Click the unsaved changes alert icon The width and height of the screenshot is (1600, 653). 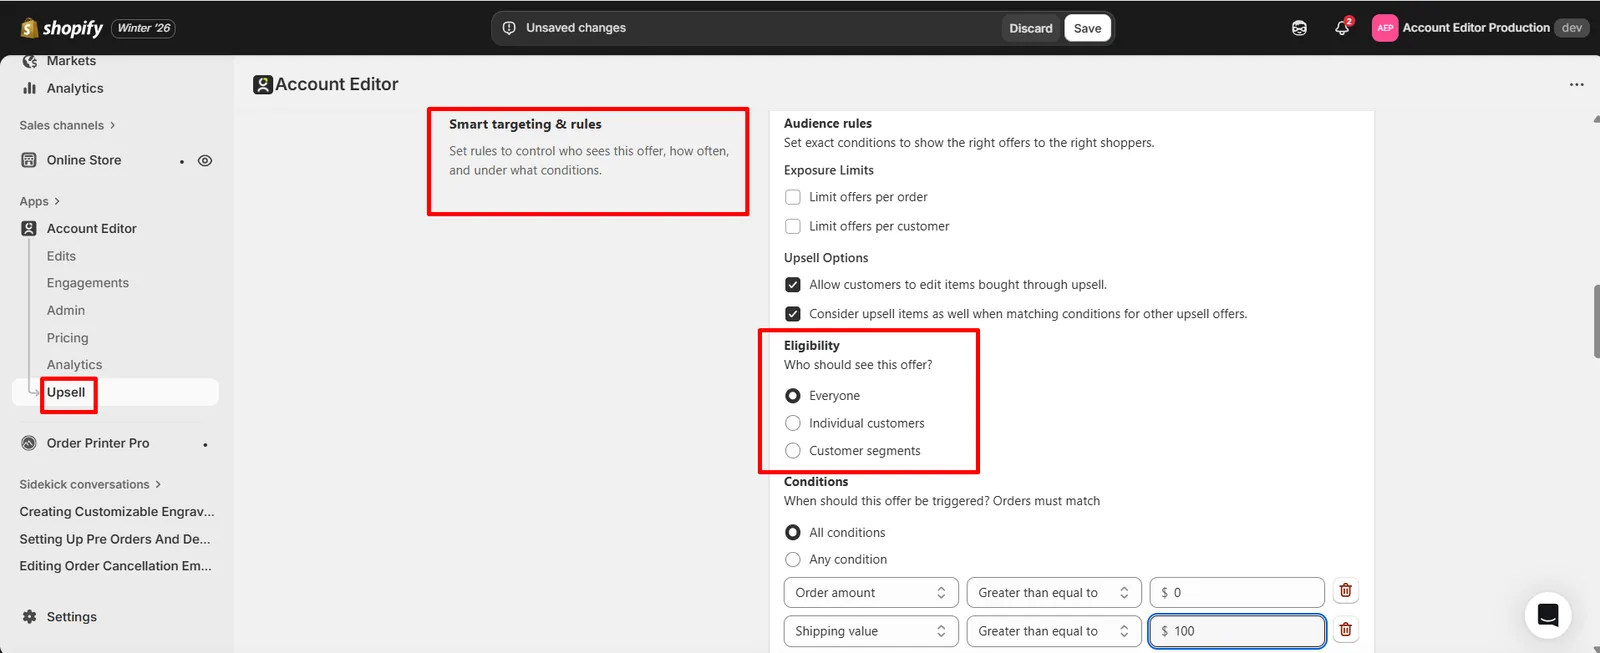(509, 28)
